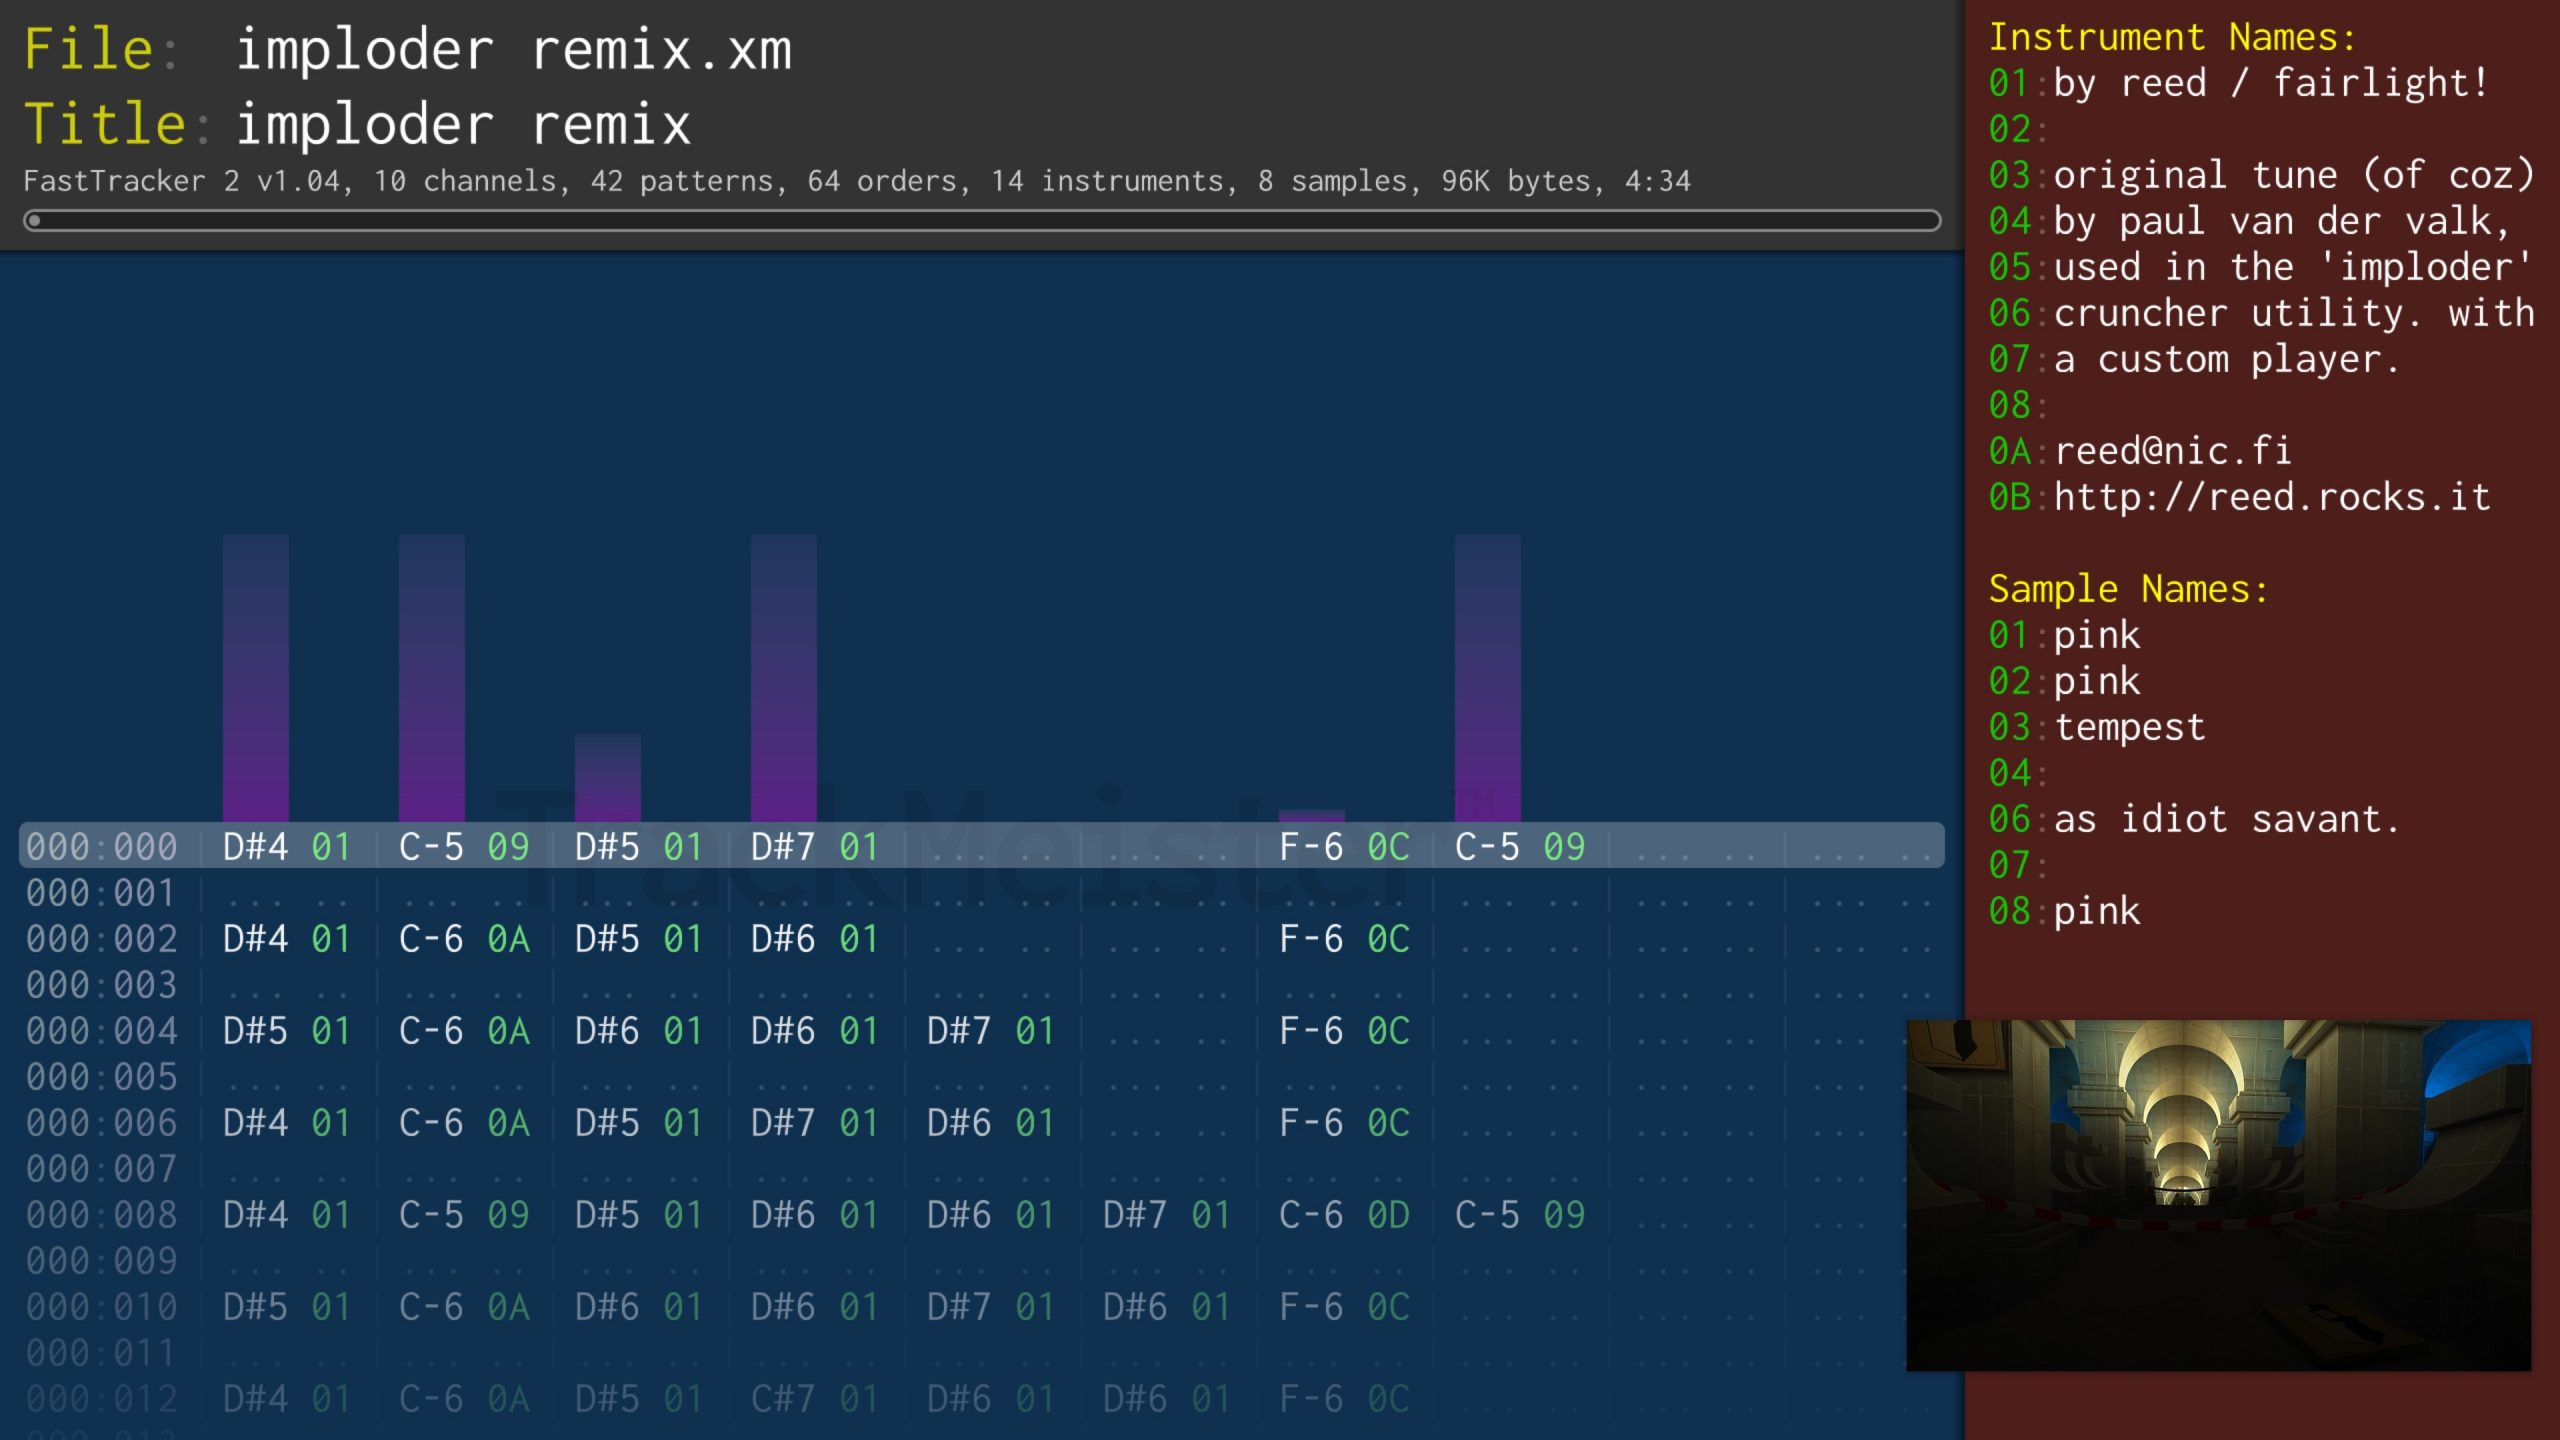Viewport: 2560px width, 1440px height.
Task: Select the 'tempest' sample name
Action: [x=2129, y=727]
